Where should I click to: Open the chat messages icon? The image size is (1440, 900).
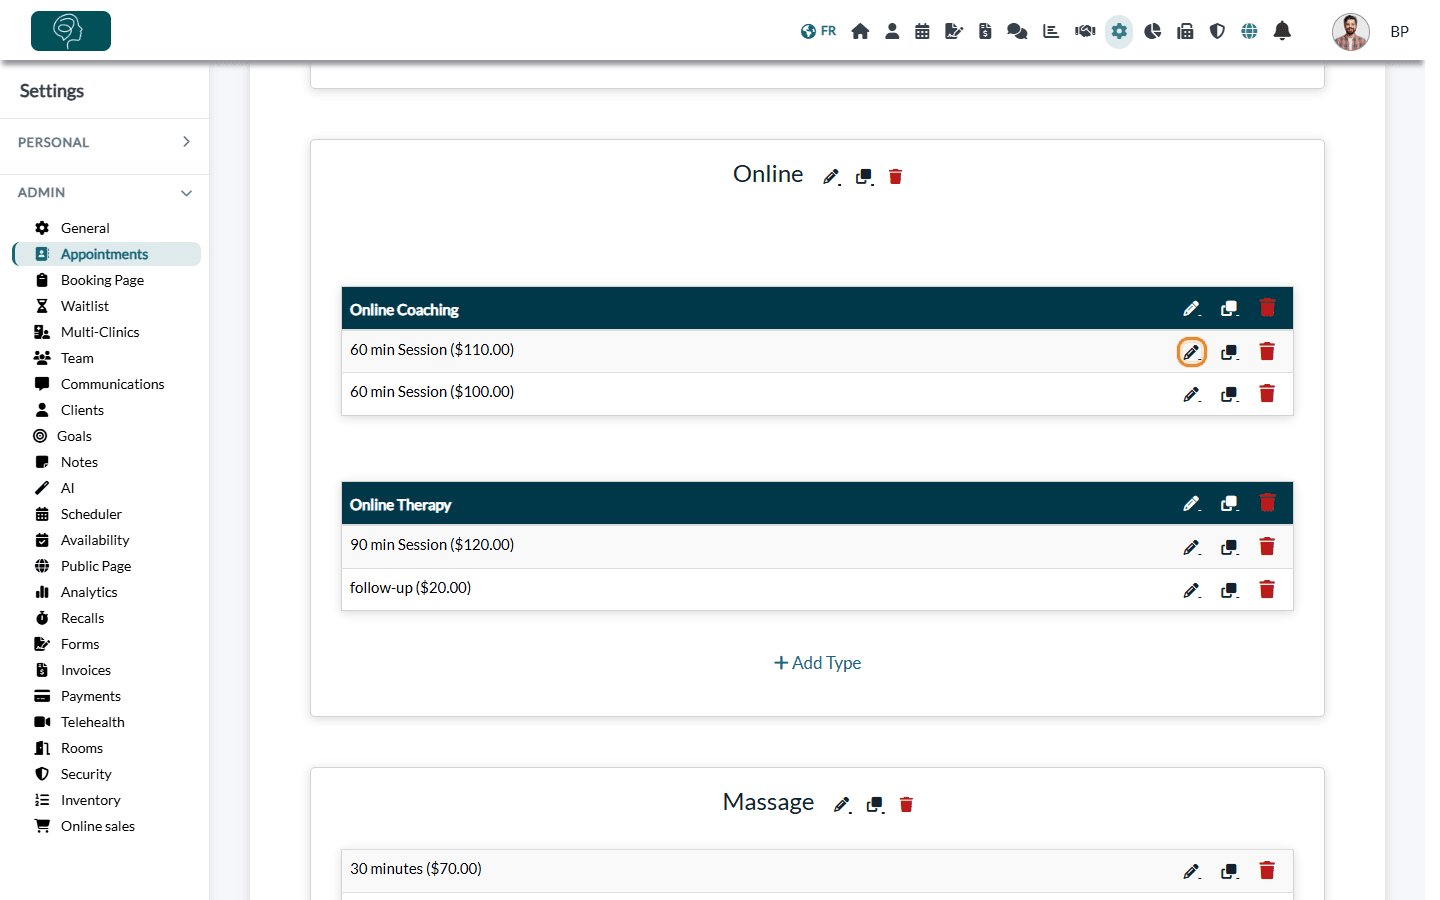pyautogui.click(x=1017, y=31)
